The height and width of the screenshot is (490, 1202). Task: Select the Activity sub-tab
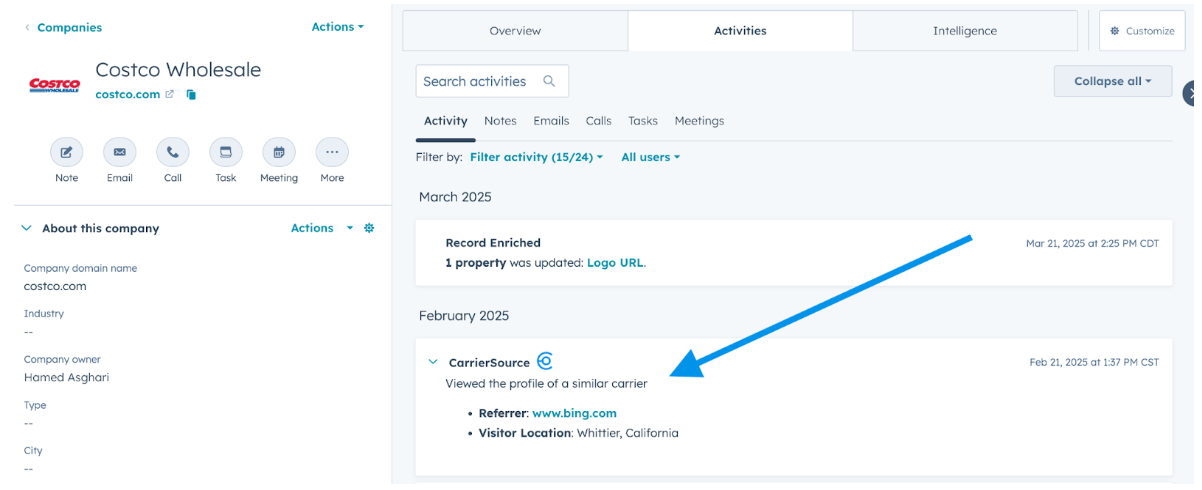pos(446,121)
